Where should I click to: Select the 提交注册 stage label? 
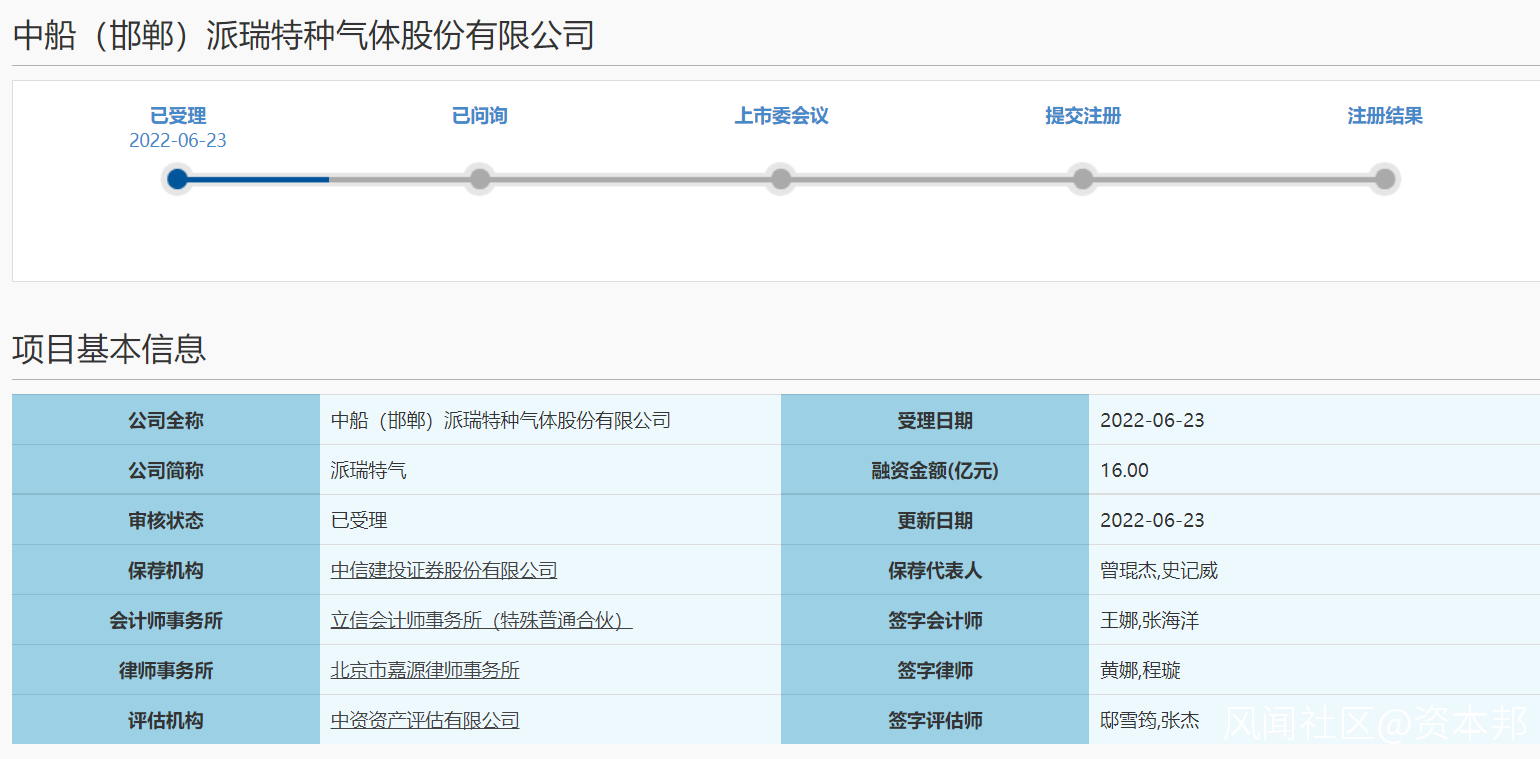click(1083, 116)
